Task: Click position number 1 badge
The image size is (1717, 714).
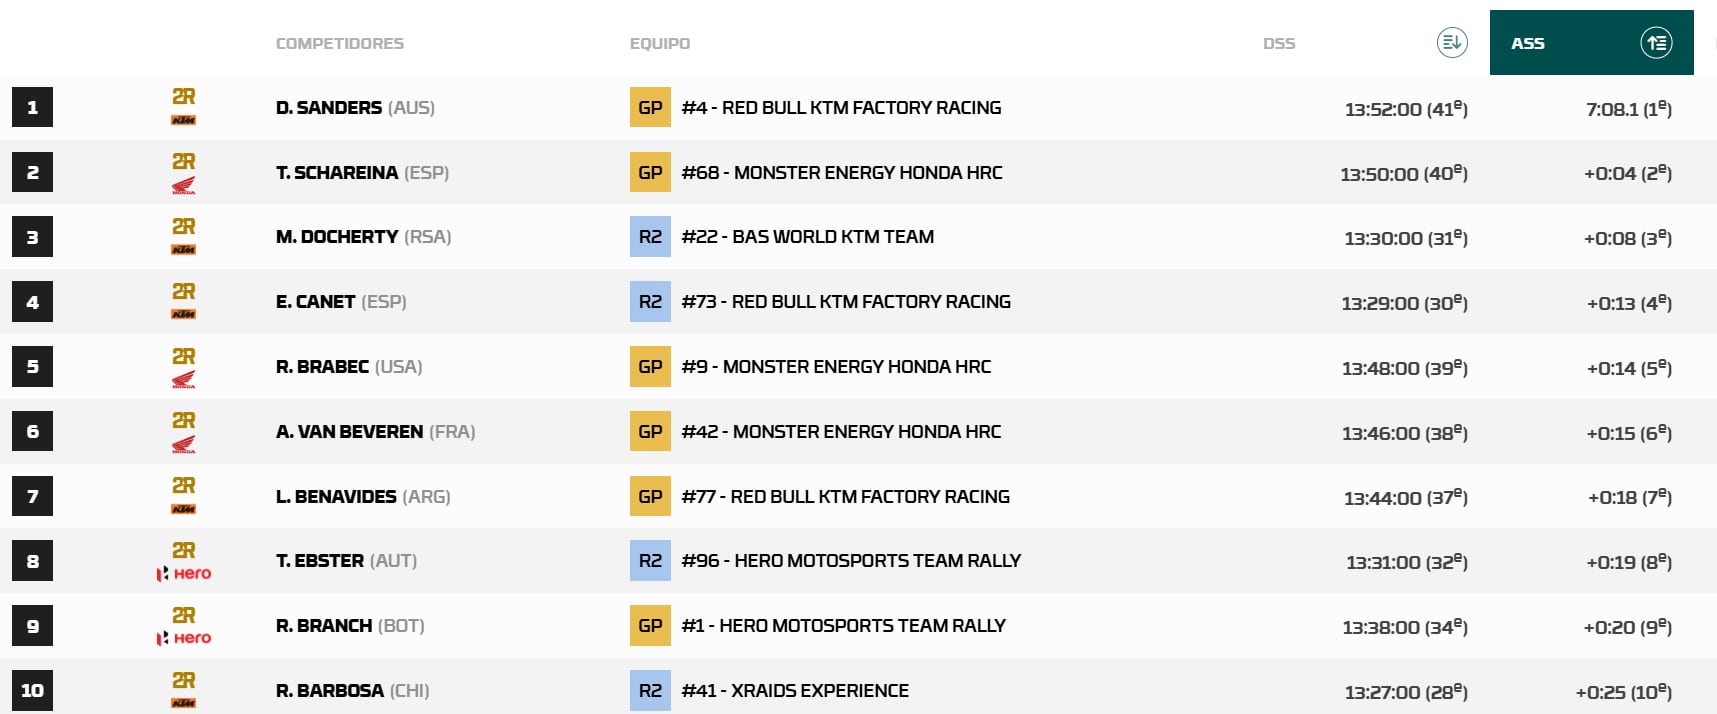Action: coord(32,108)
